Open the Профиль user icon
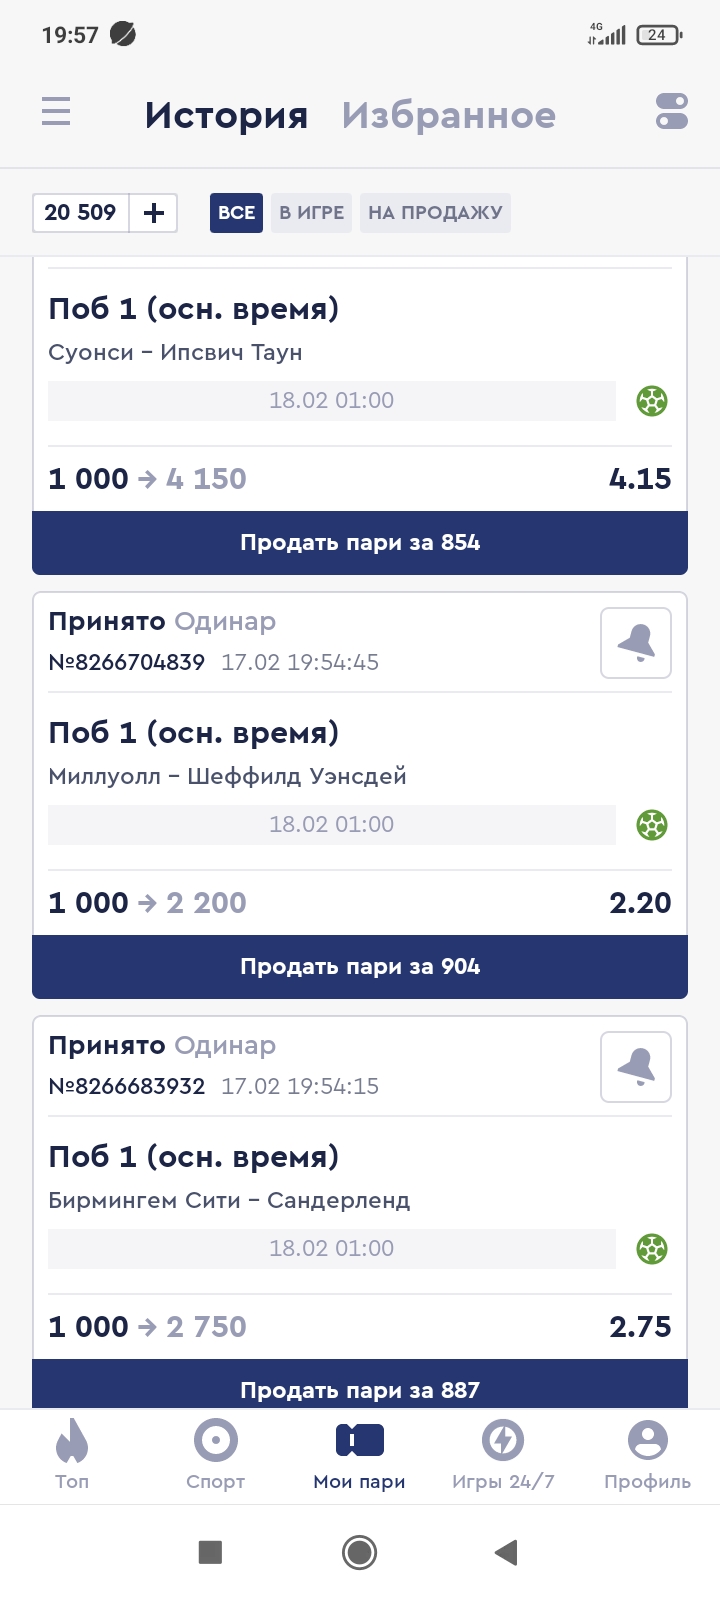Screen dimensions: 720x1600 point(648,1441)
